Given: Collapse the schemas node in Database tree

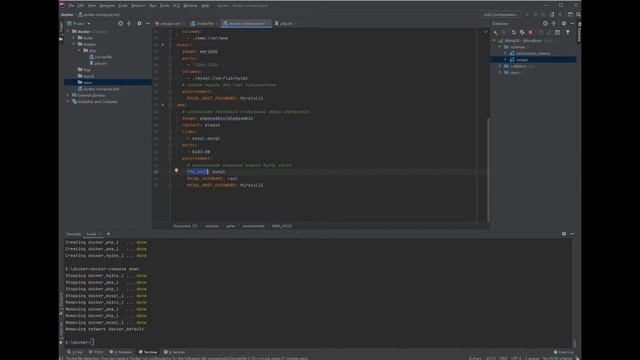Looking at the screenshot, I should click(500, 47).
